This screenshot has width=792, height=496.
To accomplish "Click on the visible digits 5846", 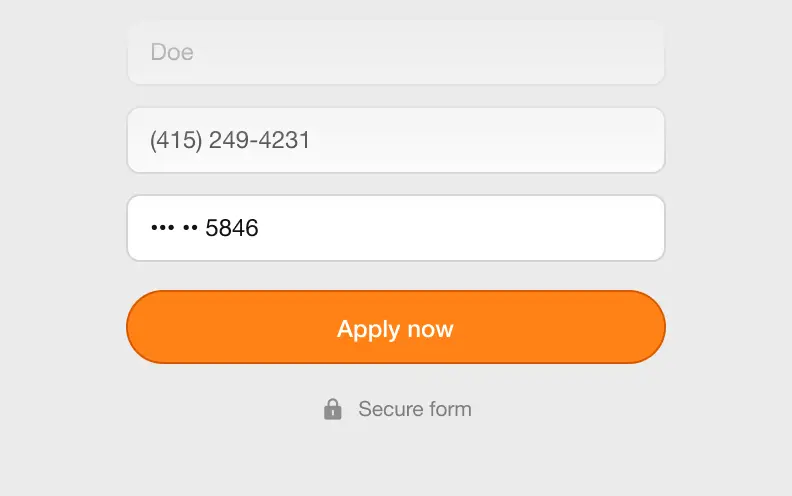I will 232,228.
